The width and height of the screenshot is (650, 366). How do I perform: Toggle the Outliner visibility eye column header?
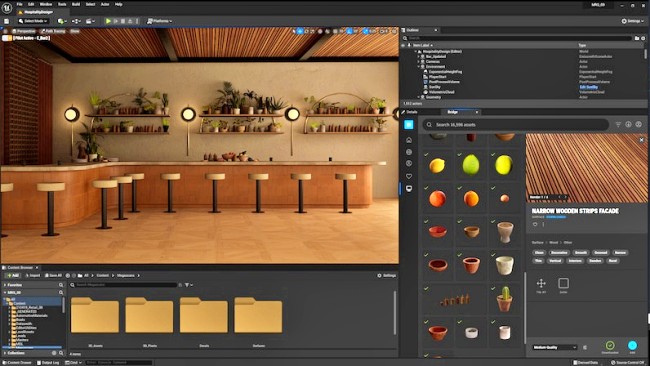pyautogui.click(x=403, y=45)
